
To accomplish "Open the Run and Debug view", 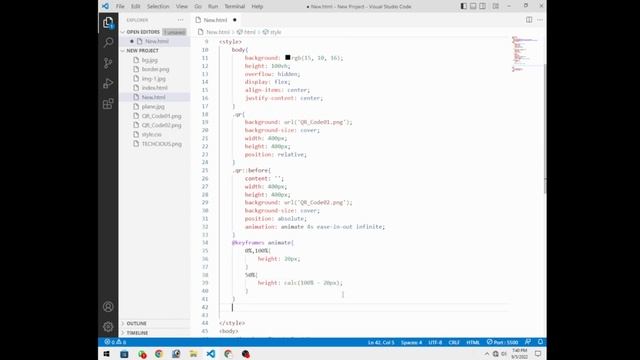I will (108, 83).
